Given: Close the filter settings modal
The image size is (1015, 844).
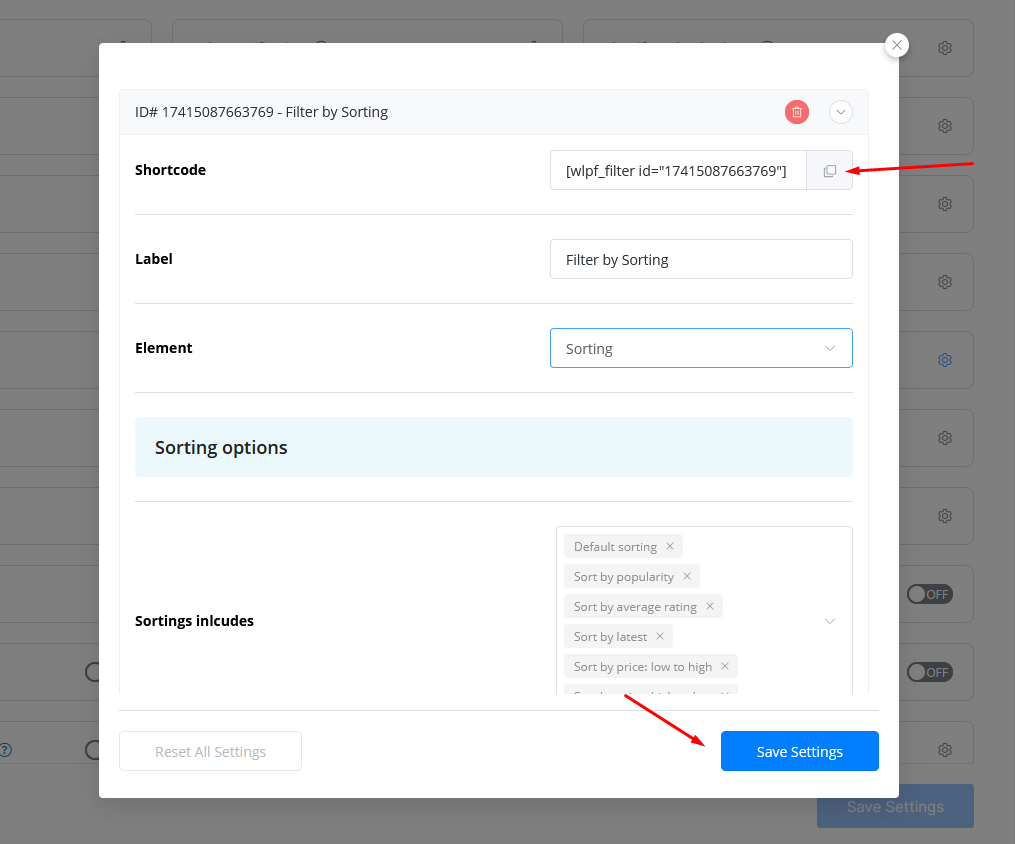Looking at the screenshot, I should [x=897, y=45].
